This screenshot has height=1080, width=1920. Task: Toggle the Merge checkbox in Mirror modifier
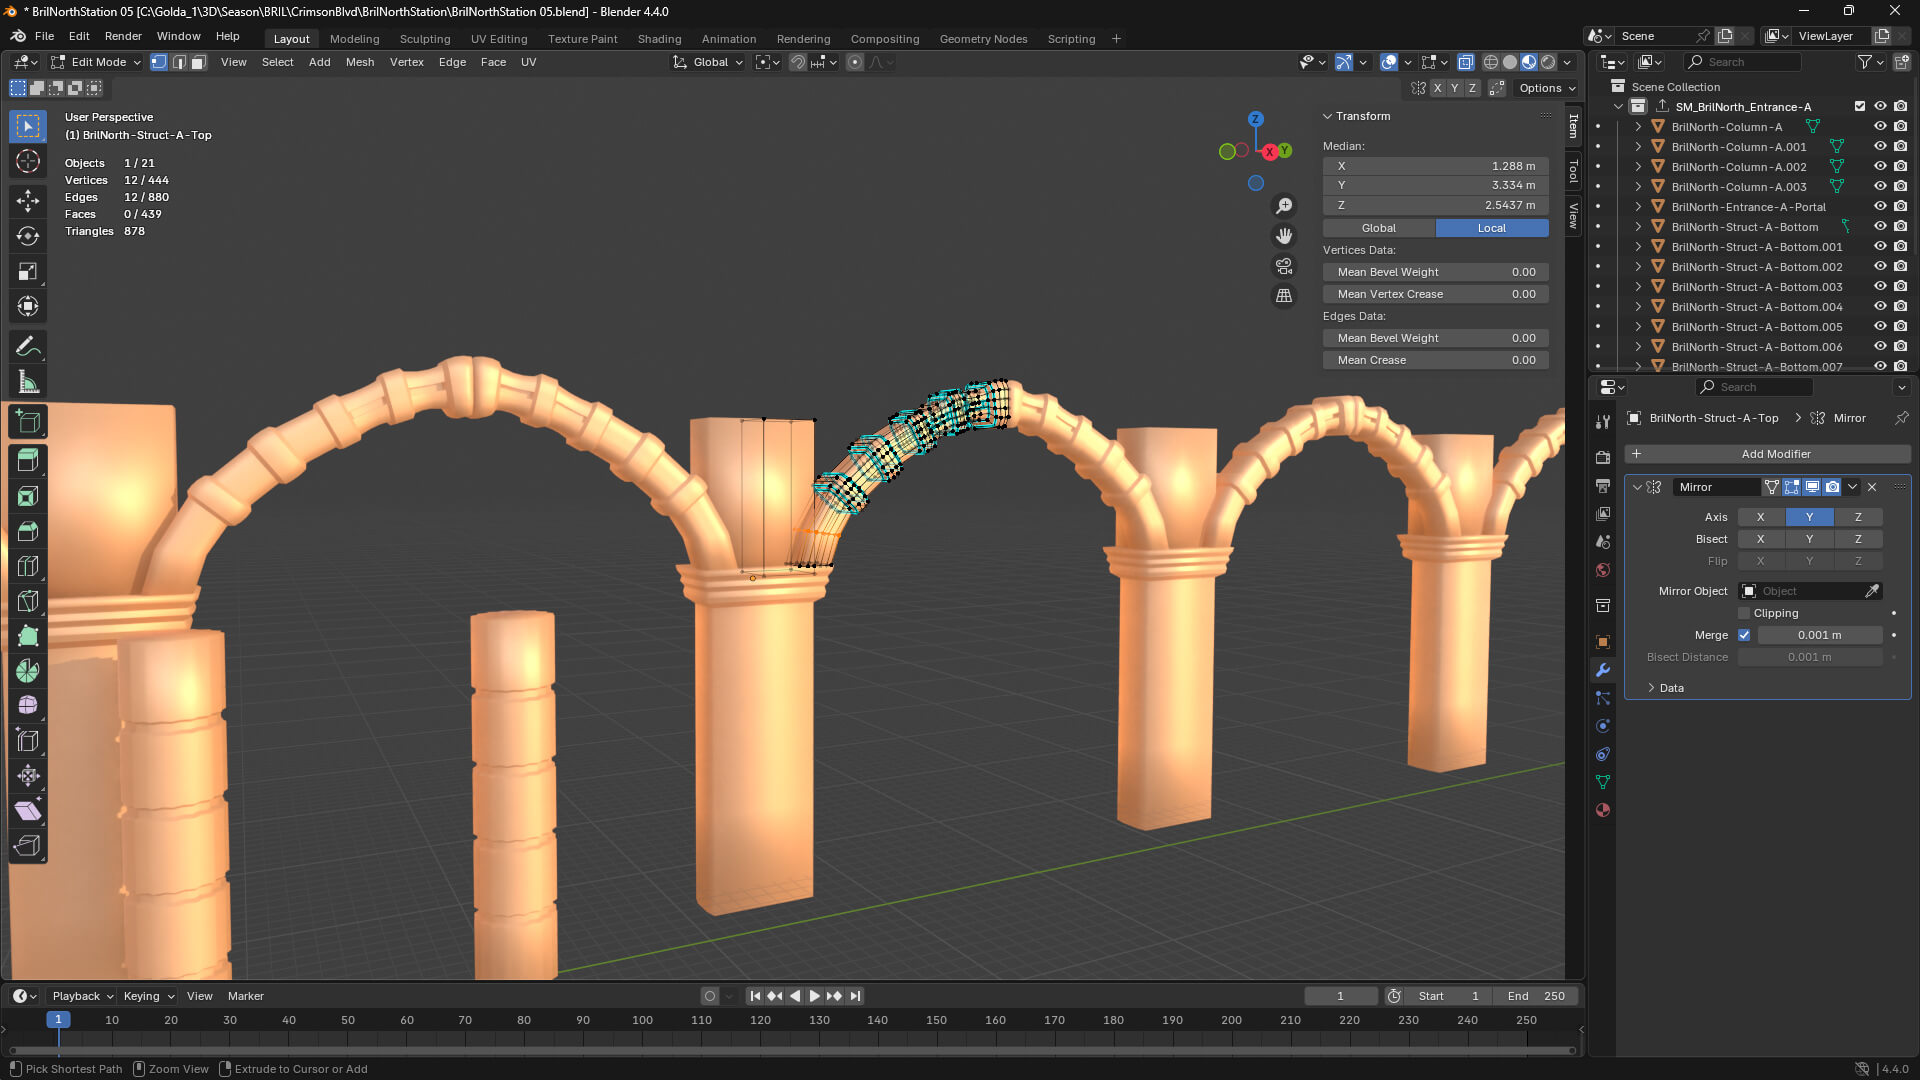pyautogui.click(x=1744, y=635)
